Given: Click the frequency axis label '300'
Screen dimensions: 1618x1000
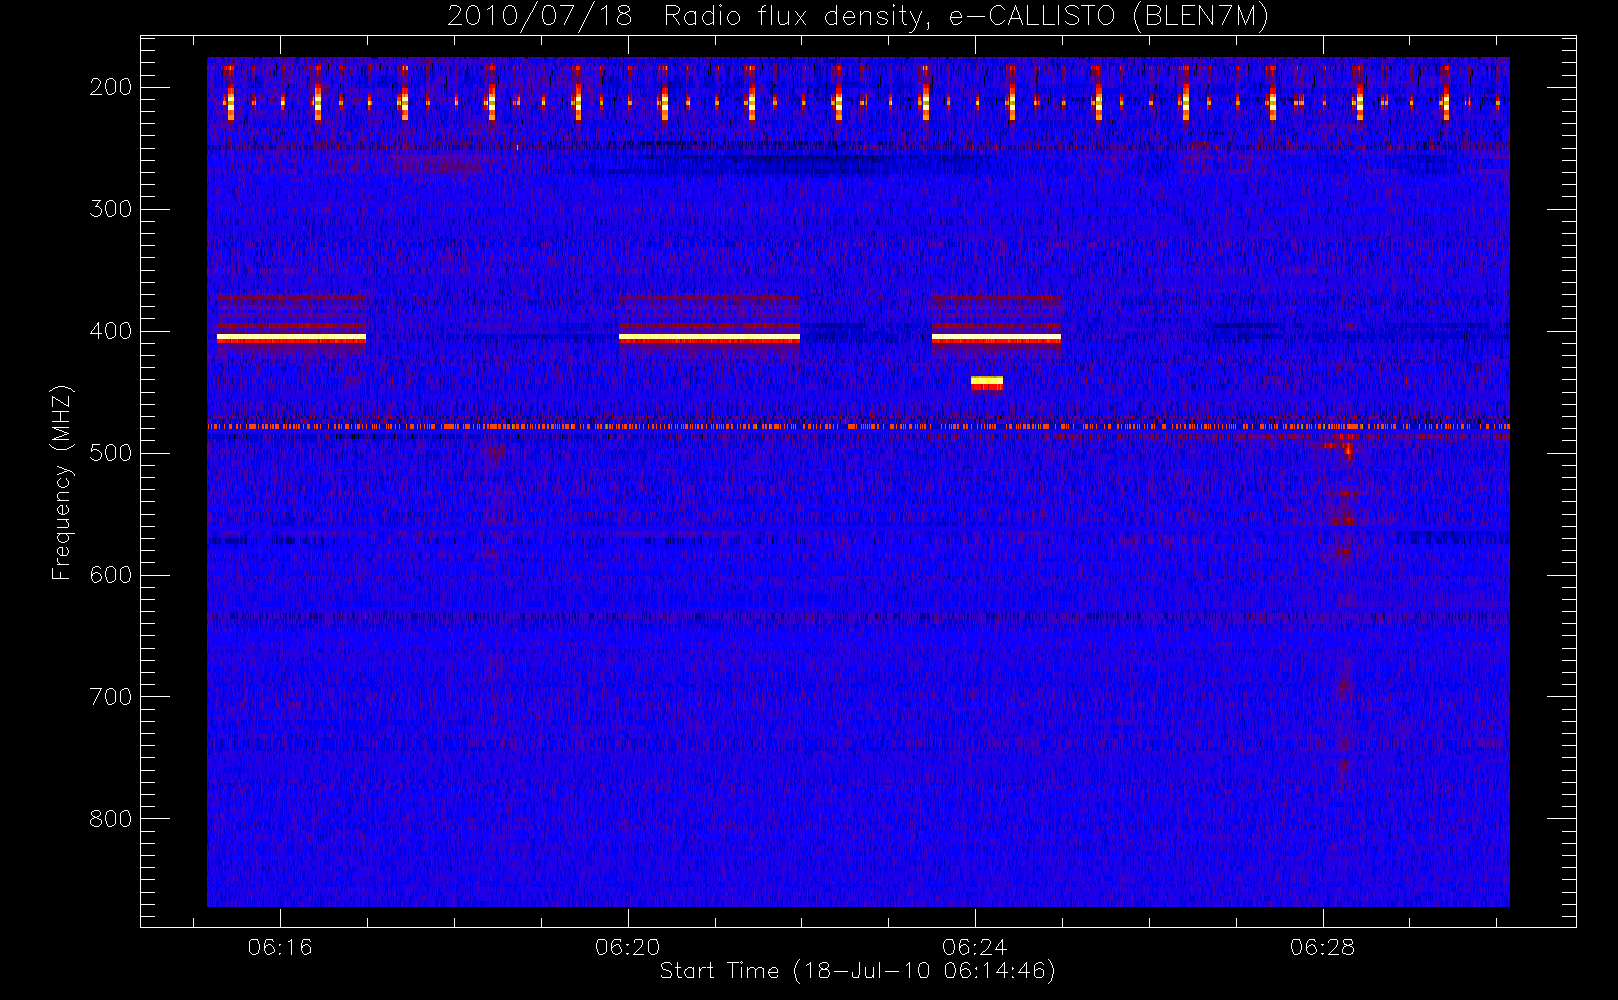Looking at the screenshot, I should pos(111,209).
